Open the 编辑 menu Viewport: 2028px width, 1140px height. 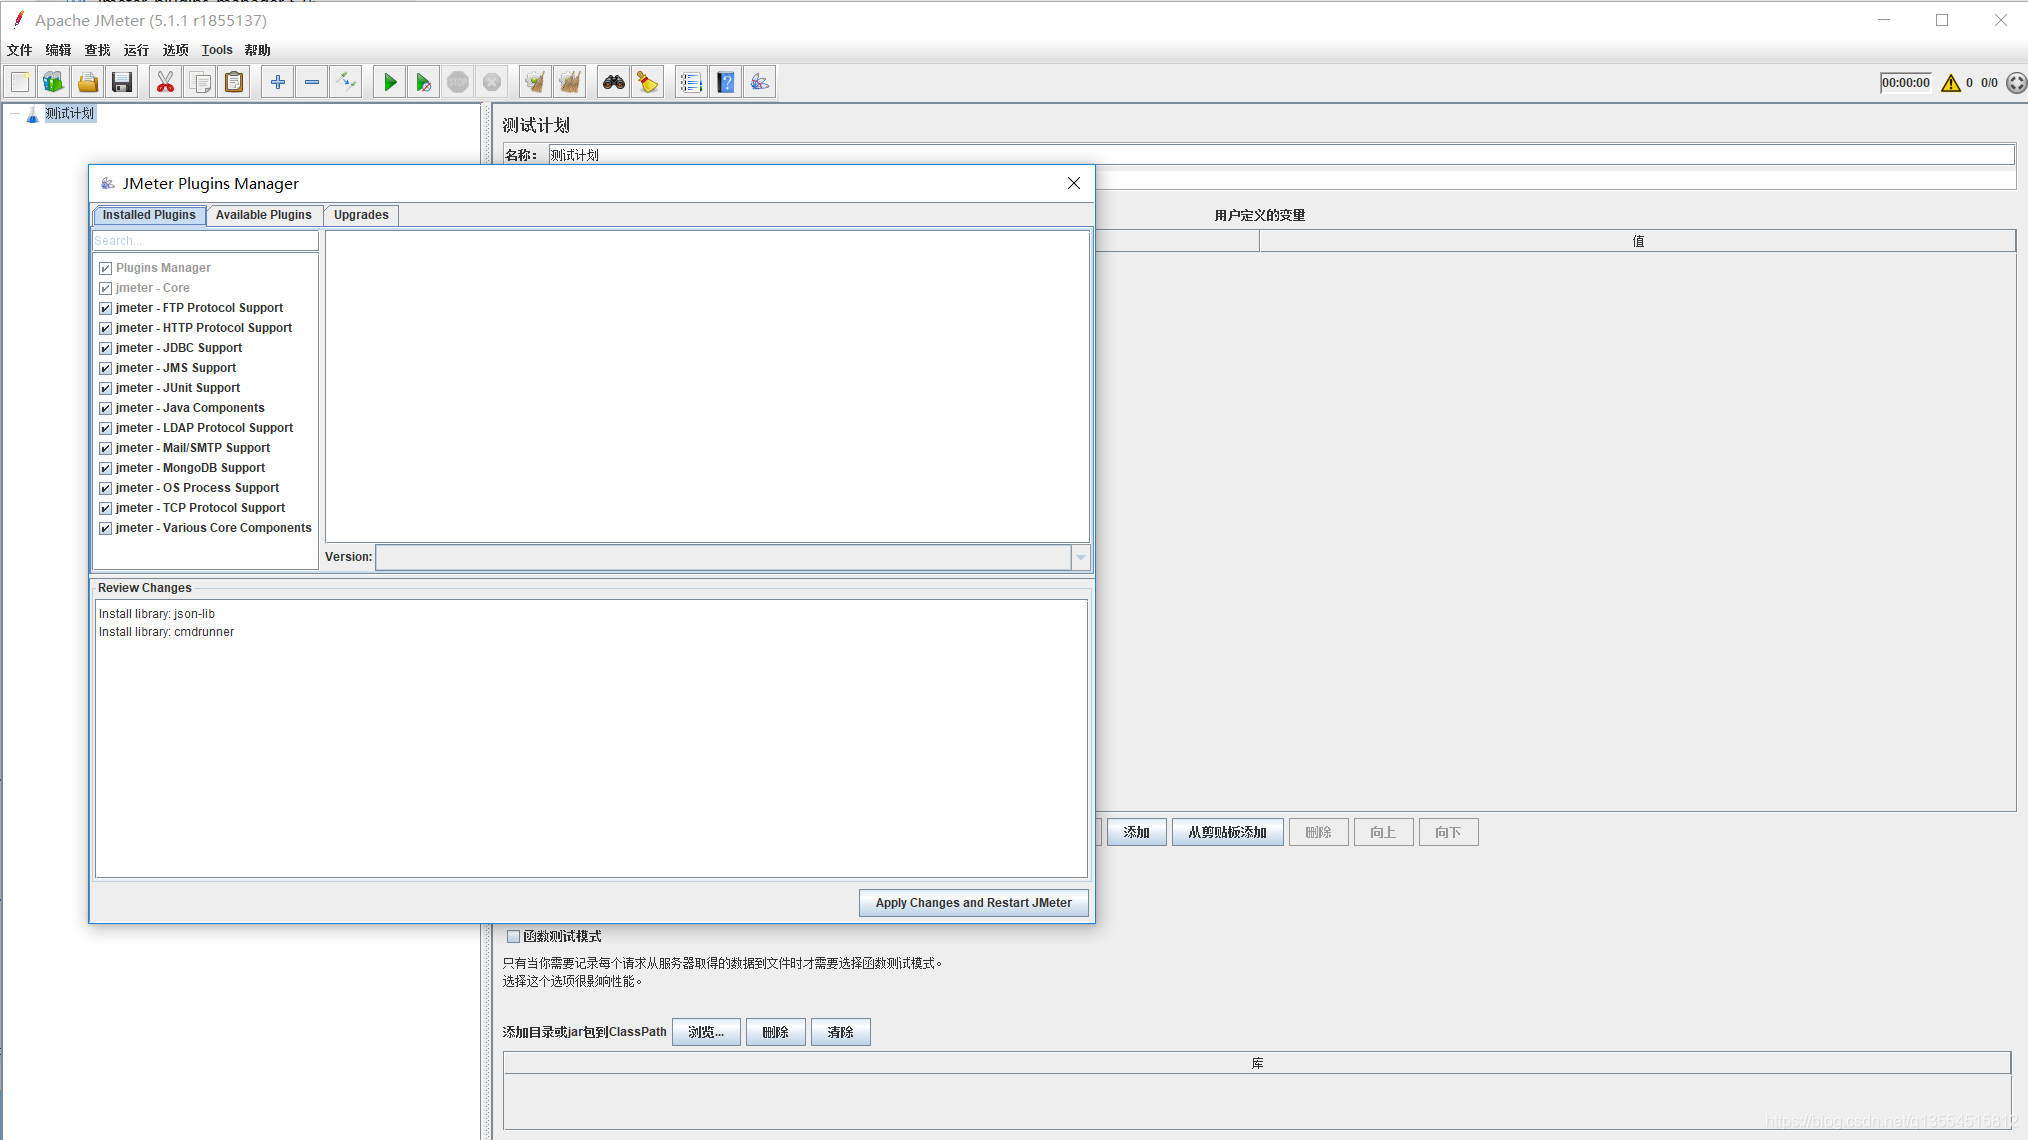[58, 50]
